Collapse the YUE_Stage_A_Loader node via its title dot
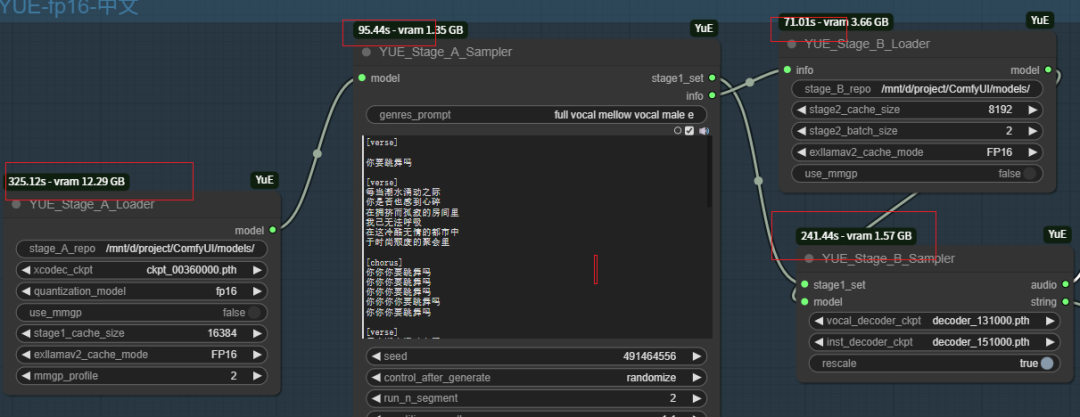1080x417 pixels. tap(17, 205)
